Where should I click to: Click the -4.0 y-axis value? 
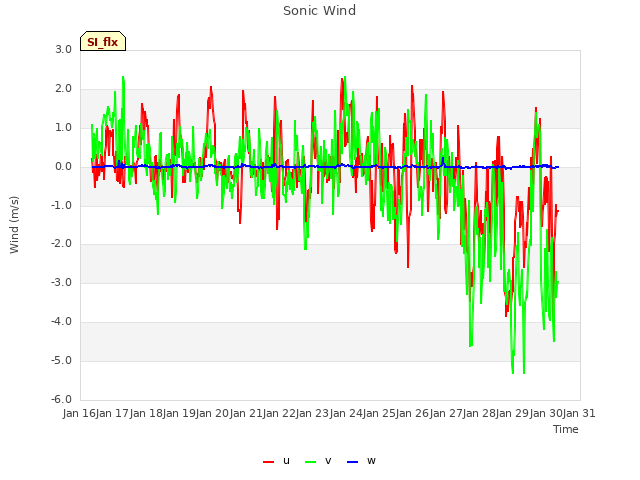pyautogui.click(x=62, y=322)
